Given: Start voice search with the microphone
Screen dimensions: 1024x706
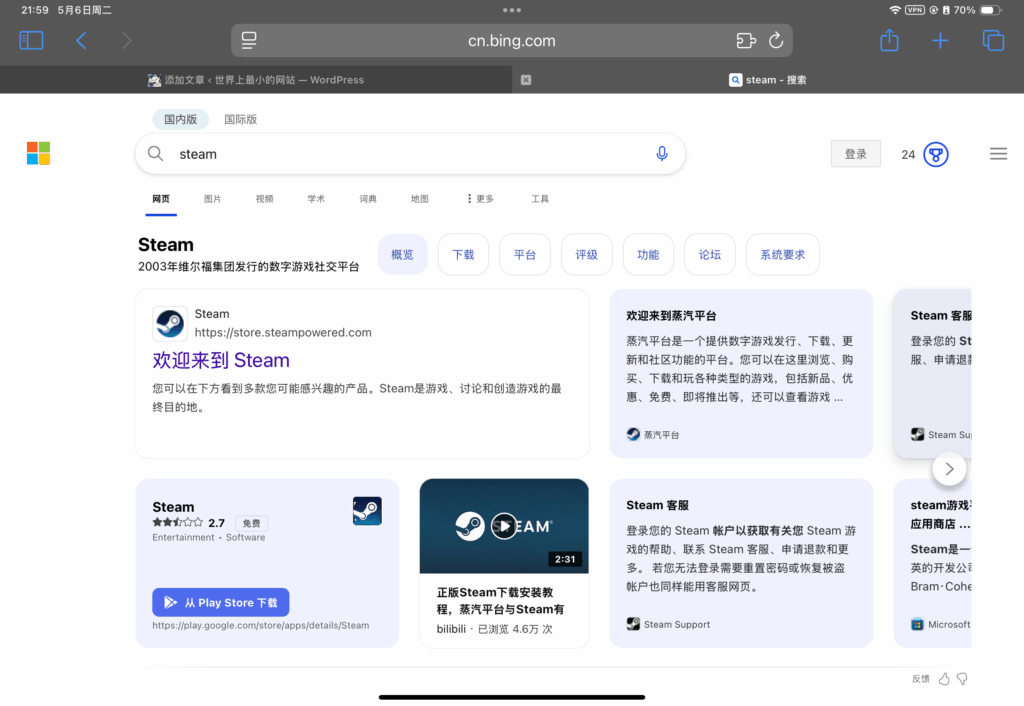Looking at the screenshot, I should (x=662, y=153).
